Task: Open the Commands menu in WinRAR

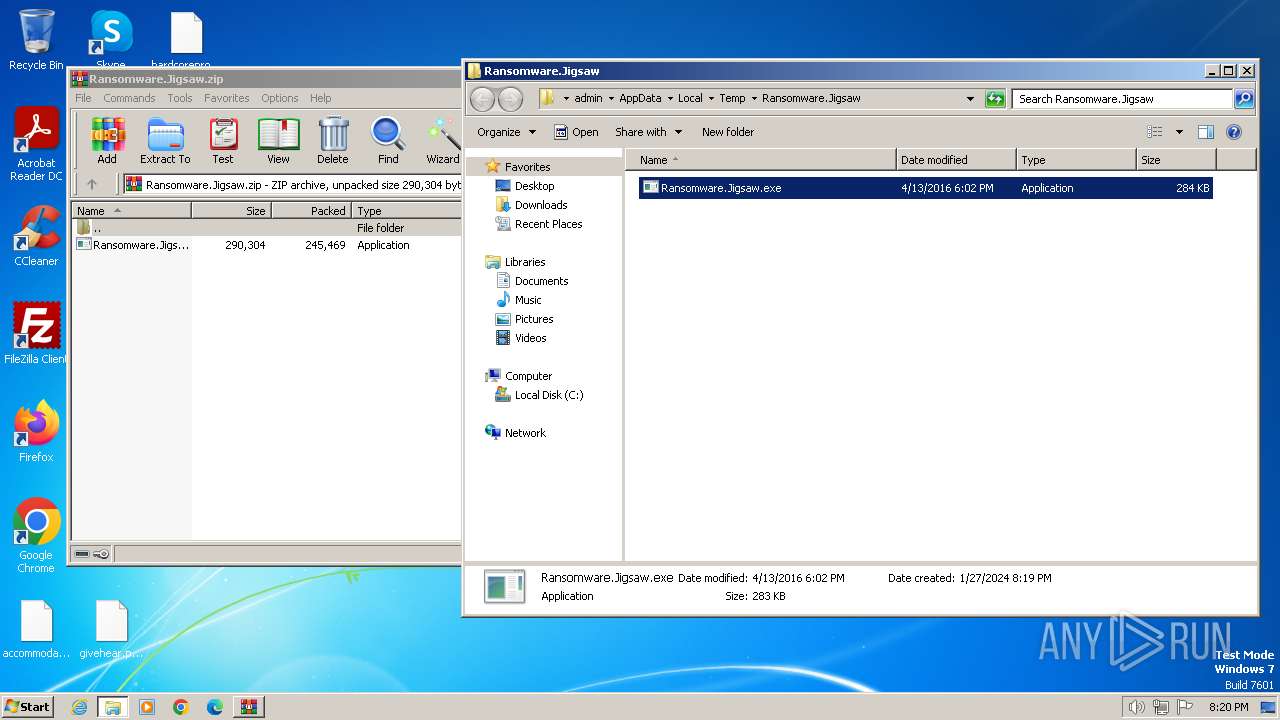Action: [x=129, y=98]
